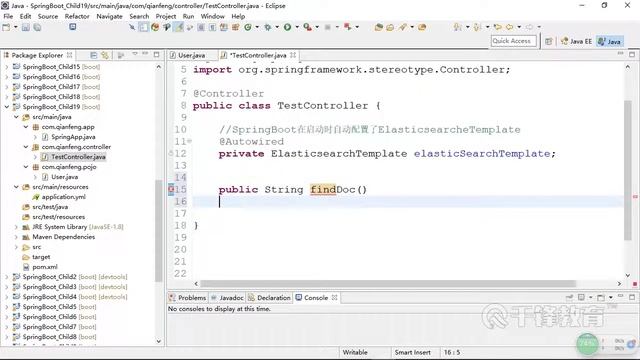Switch to the Java perspective

tap(609, 41)
